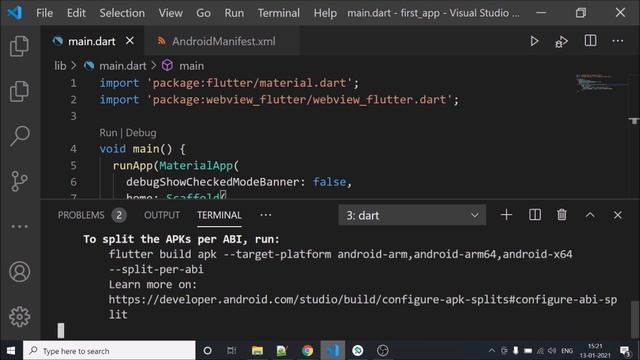Open the Help menu
Screen dimensions: 640x360
pyautogui.click(x=325, y=13)
